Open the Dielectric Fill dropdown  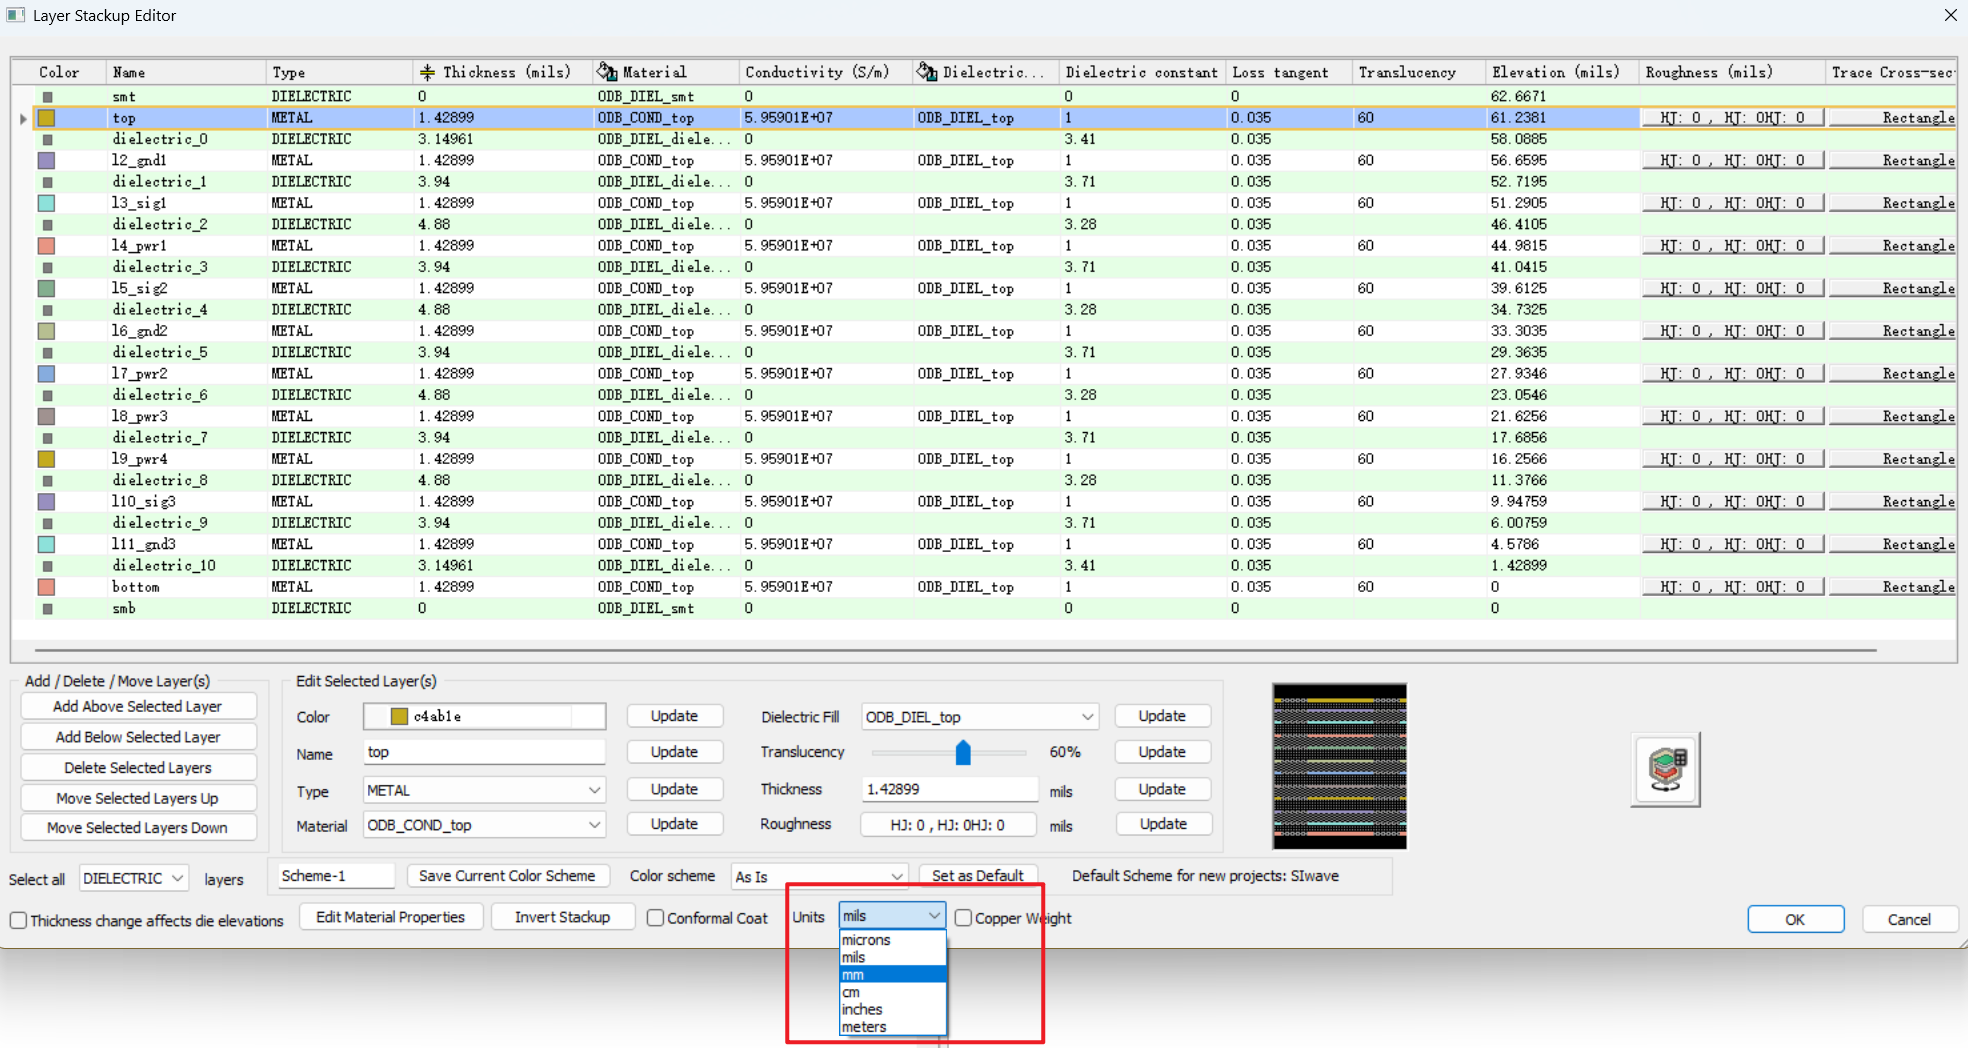tap(980, 717)
